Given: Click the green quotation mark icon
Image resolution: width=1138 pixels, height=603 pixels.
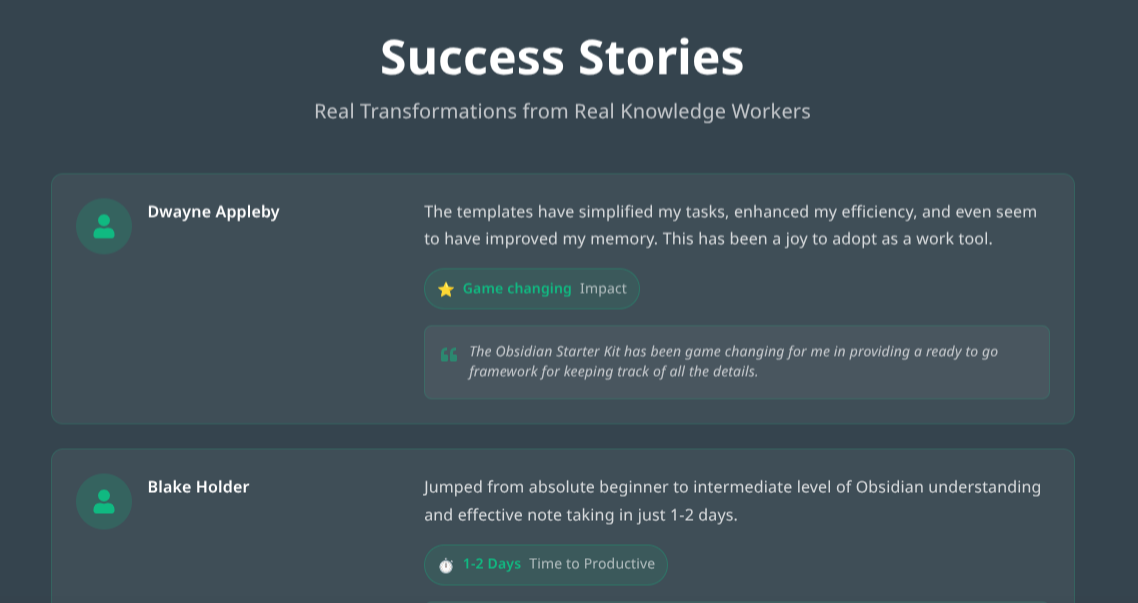Looking at the screenshot, I should (449, 354).
